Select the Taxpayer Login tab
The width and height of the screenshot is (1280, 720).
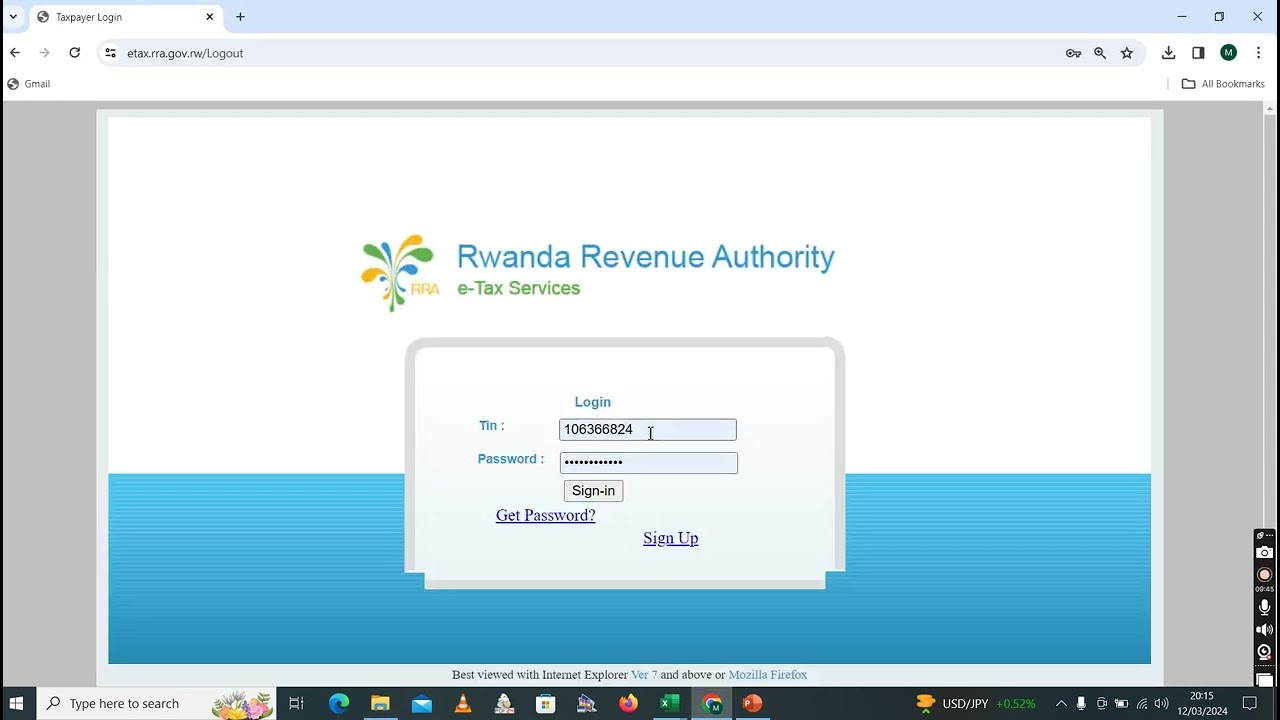click(125, 17)
